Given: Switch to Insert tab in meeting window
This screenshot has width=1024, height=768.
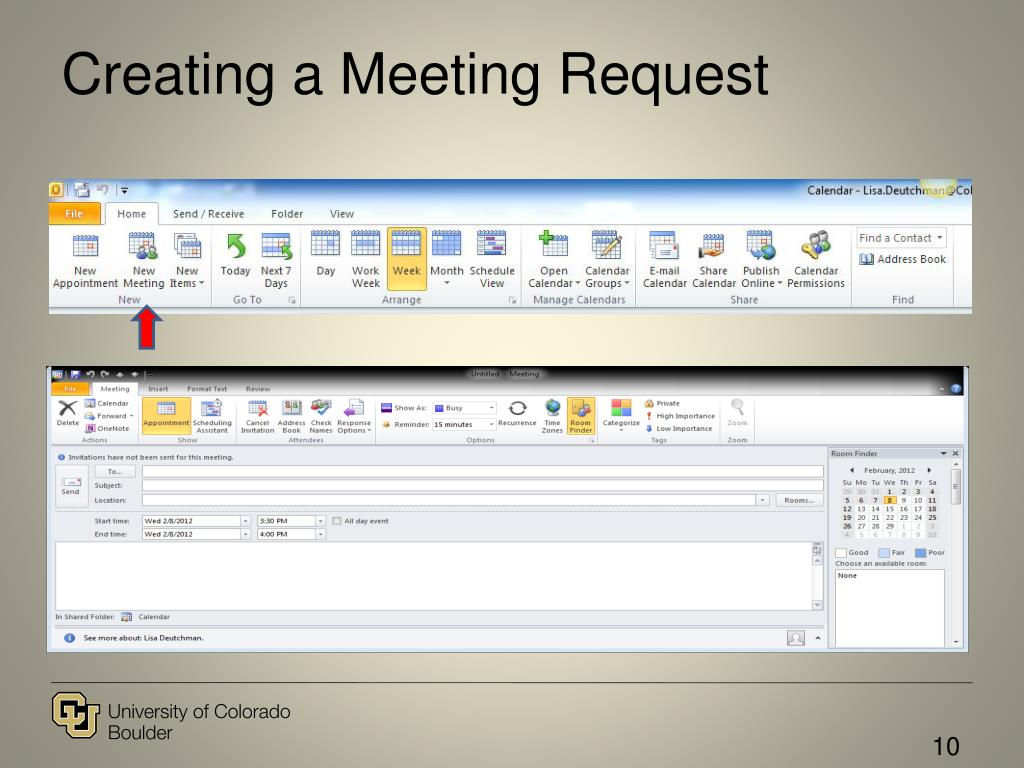Looking at the screenshot, I should click(158, 389).
